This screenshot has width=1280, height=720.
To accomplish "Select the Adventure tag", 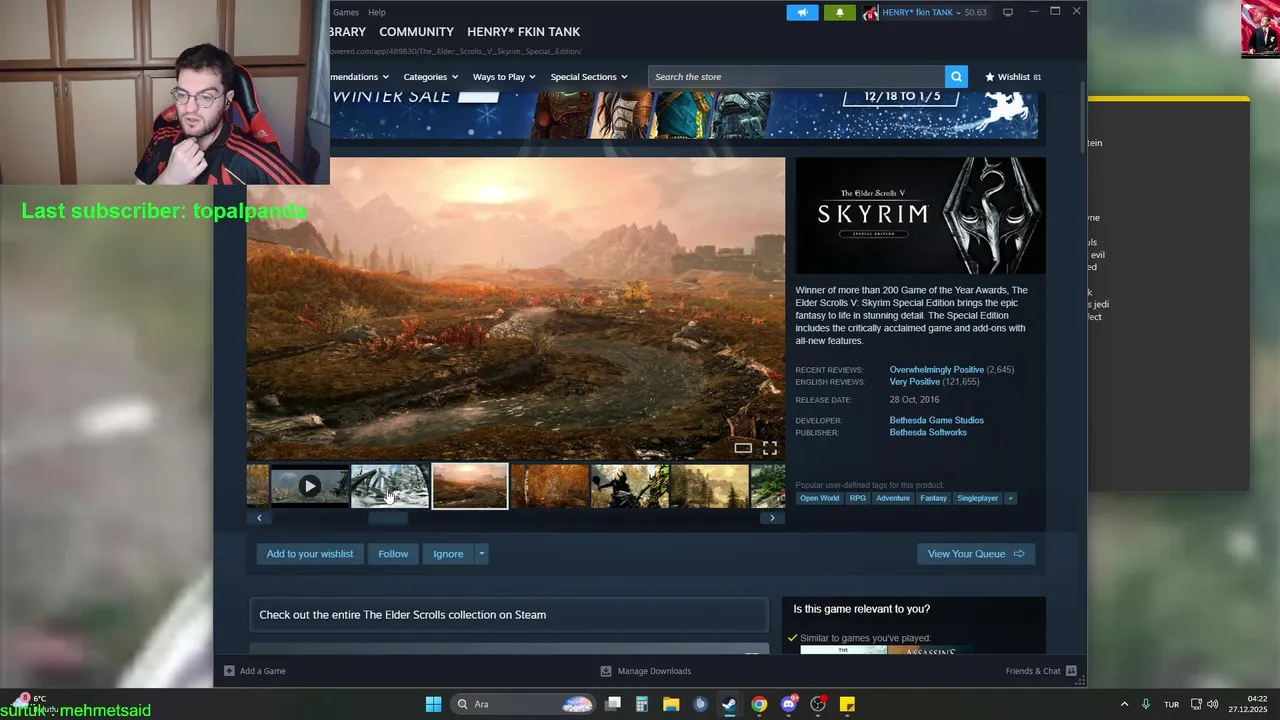I will 893,498.
